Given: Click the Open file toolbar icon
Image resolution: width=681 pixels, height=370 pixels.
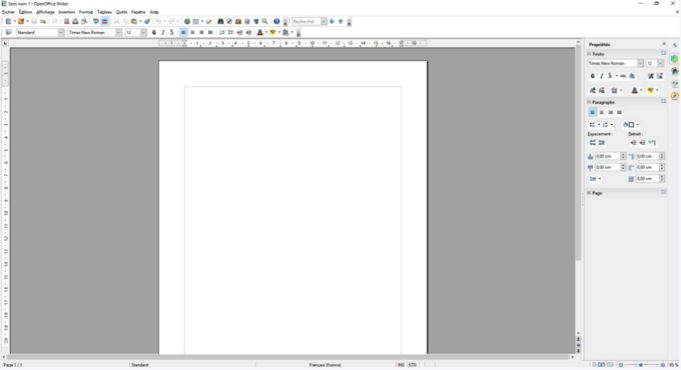Looking at the screenshot, I should (x=21, y=21).
